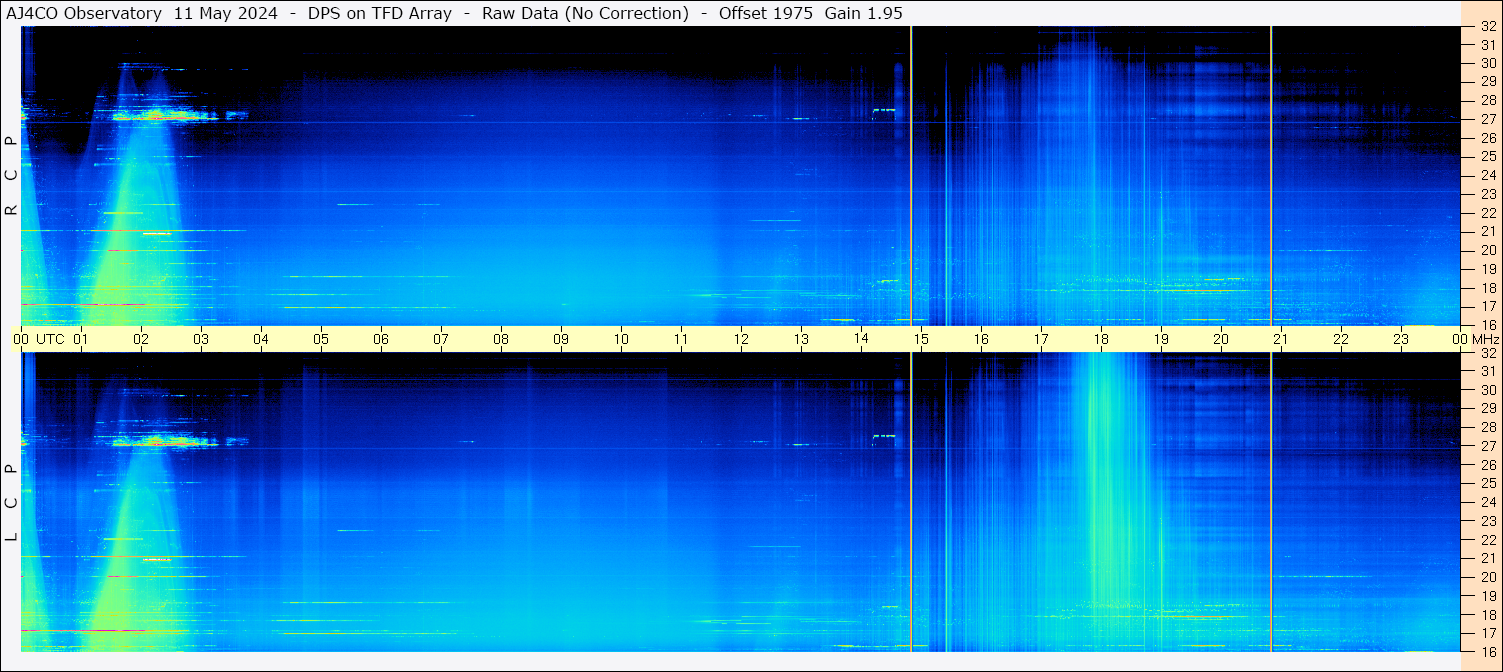1503x672 pixels.
Task: Click hour 01 on the time axis
Action: (x=81, y=339)
